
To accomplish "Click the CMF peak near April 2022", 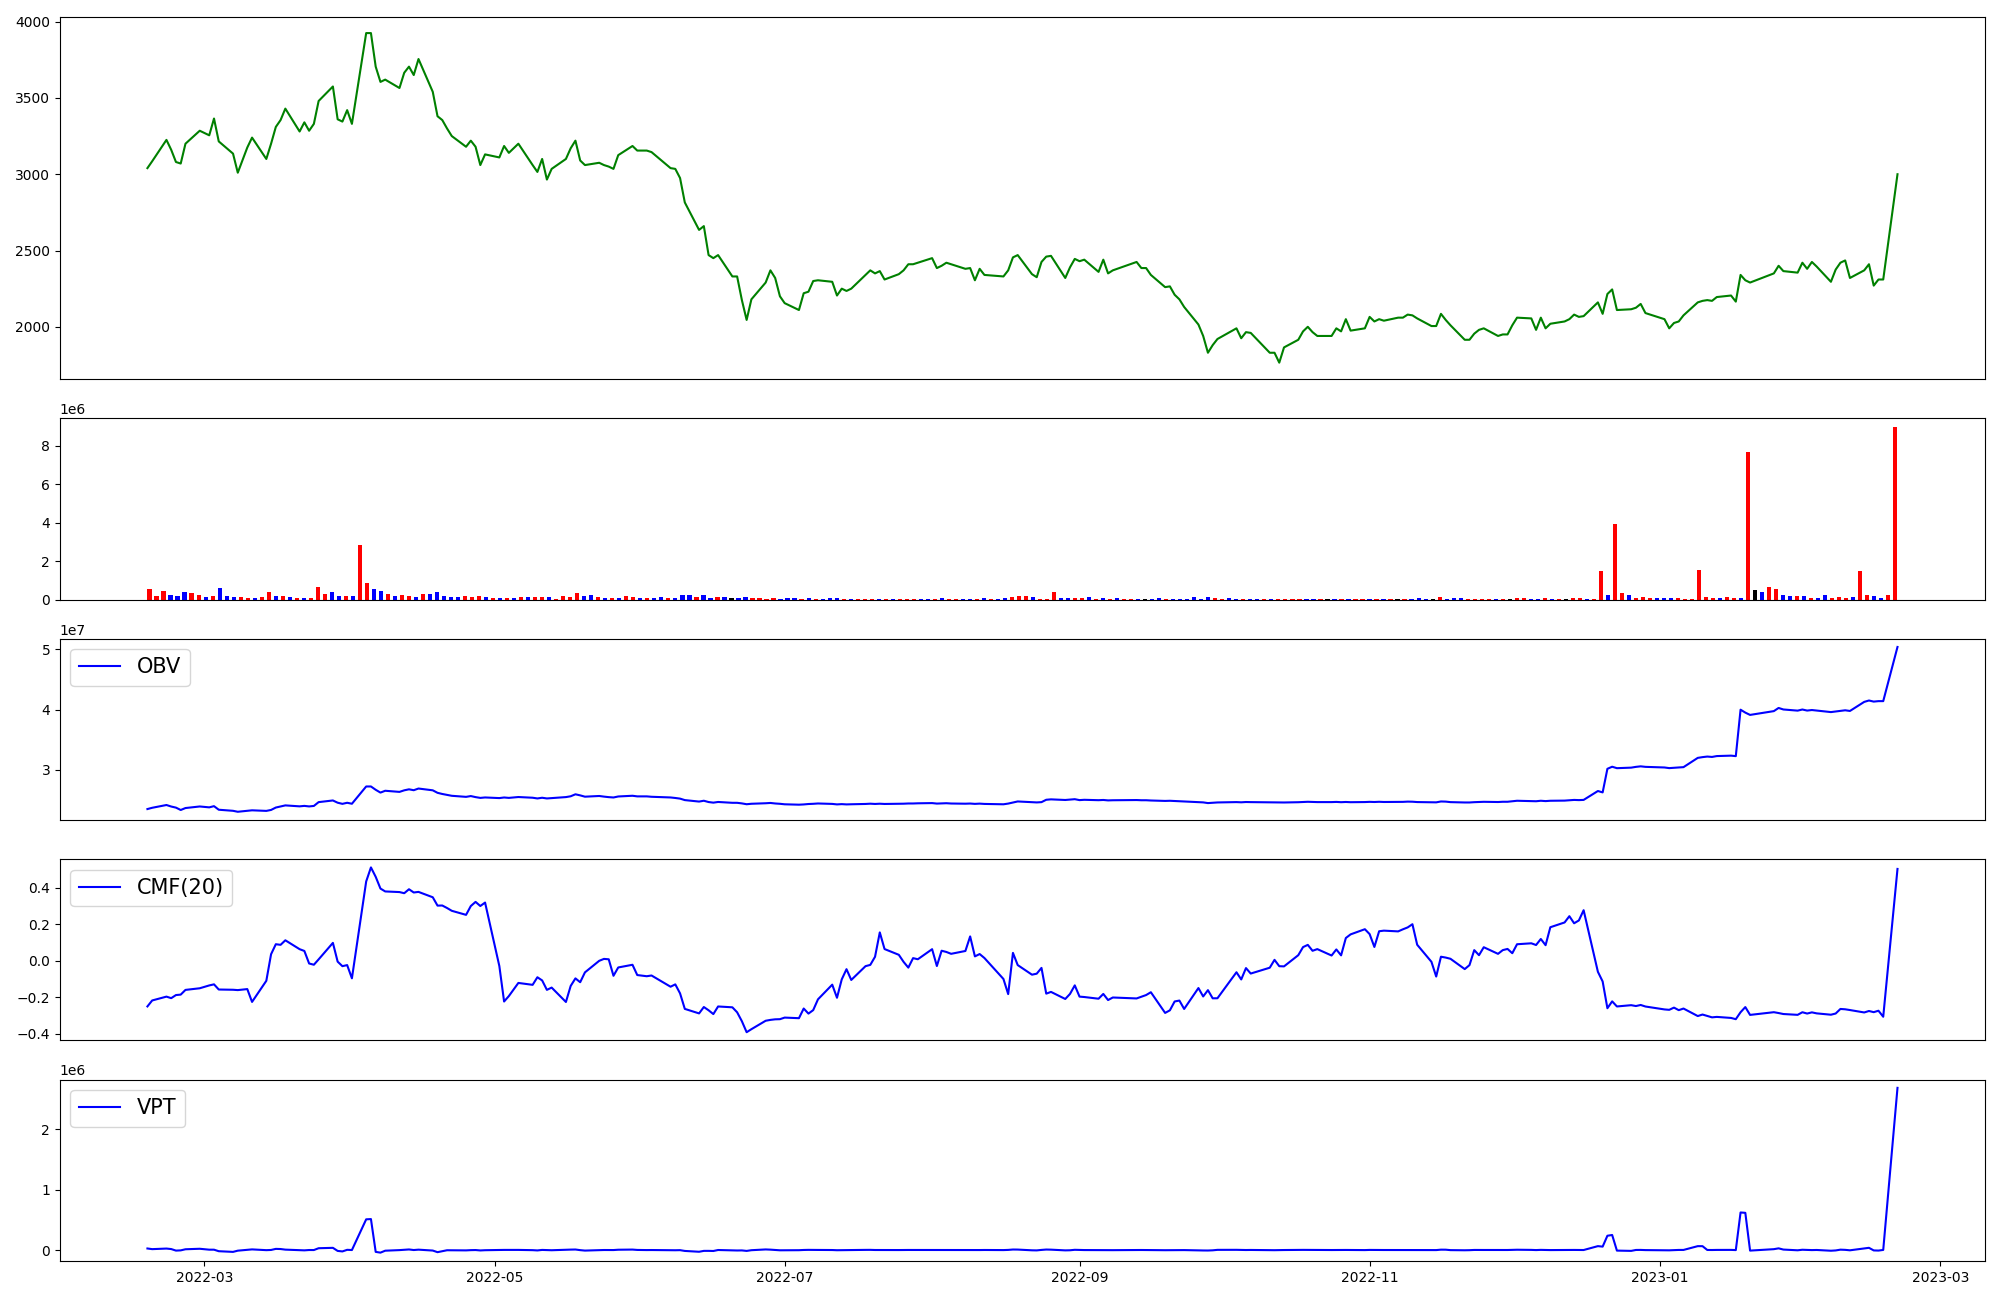I will (371, 868).
